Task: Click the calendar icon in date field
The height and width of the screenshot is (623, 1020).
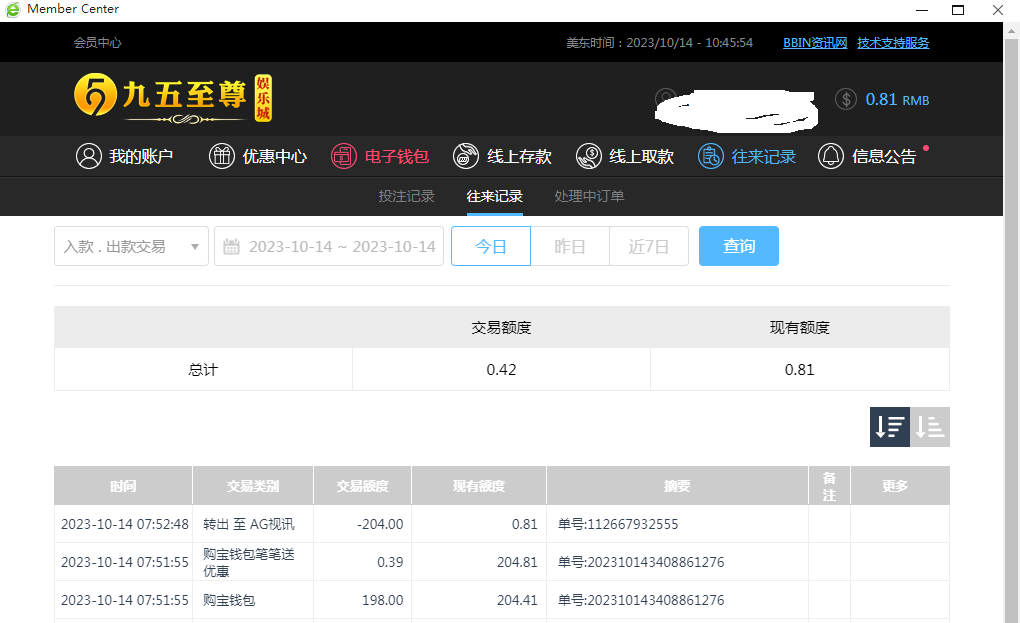Action: click(231, 246)
